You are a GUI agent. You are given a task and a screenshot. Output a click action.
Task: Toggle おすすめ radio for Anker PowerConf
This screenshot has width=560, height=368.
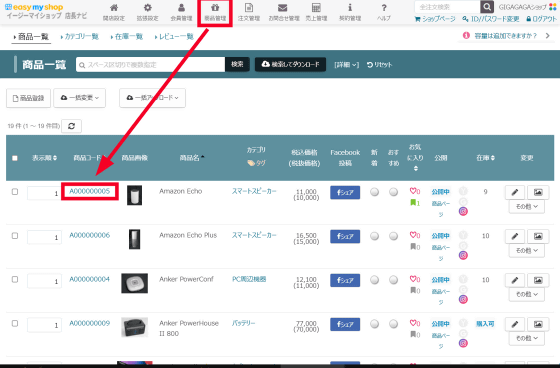tap(393, 280)
